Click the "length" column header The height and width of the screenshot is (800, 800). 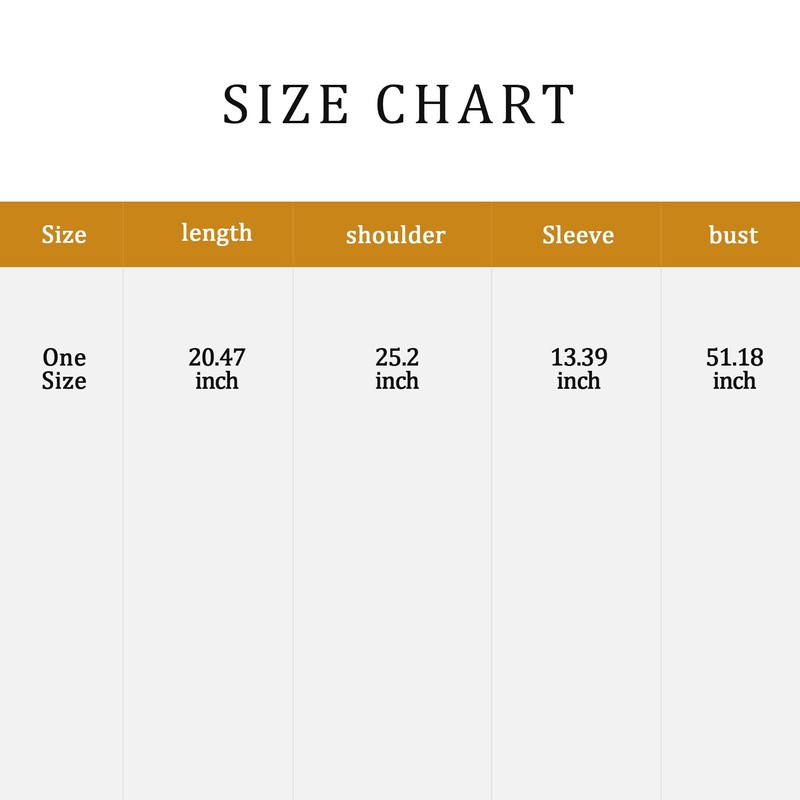pos(217,234)
